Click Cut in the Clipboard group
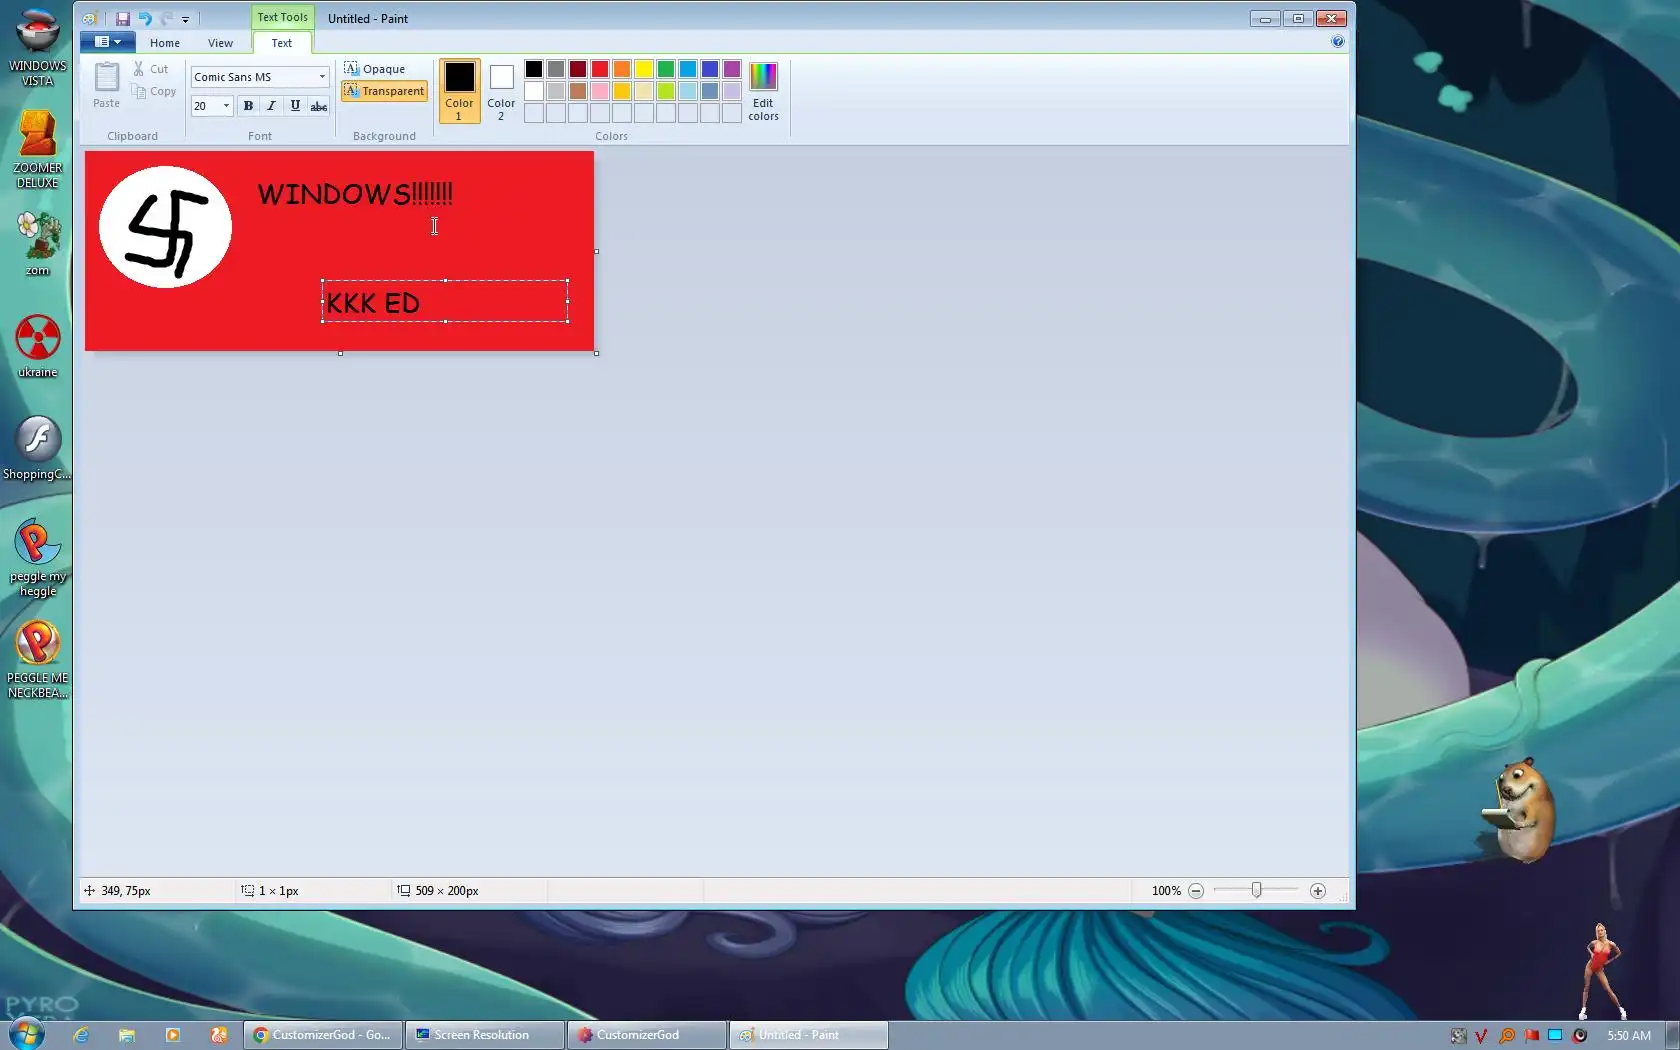This screenshot has width=1680, height=1050. tap(151, 69)
